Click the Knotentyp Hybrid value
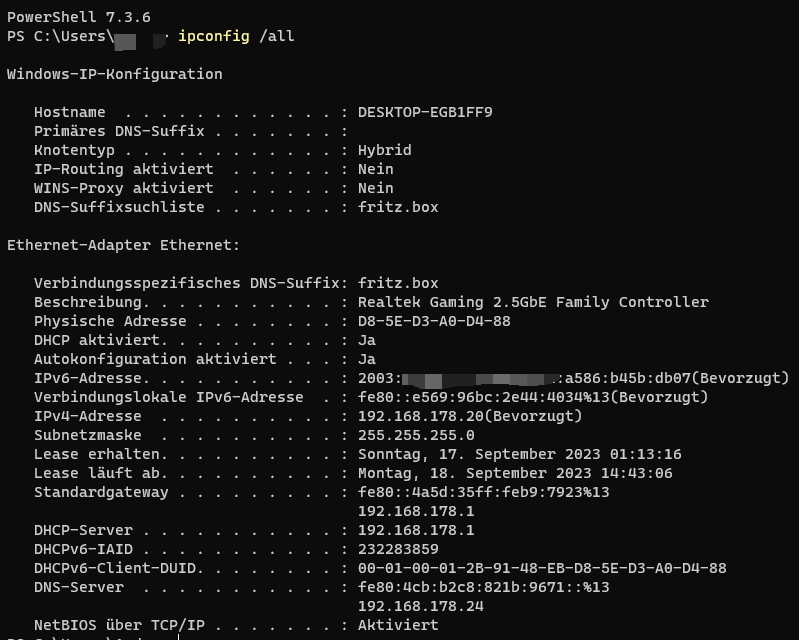 point(385,150)
